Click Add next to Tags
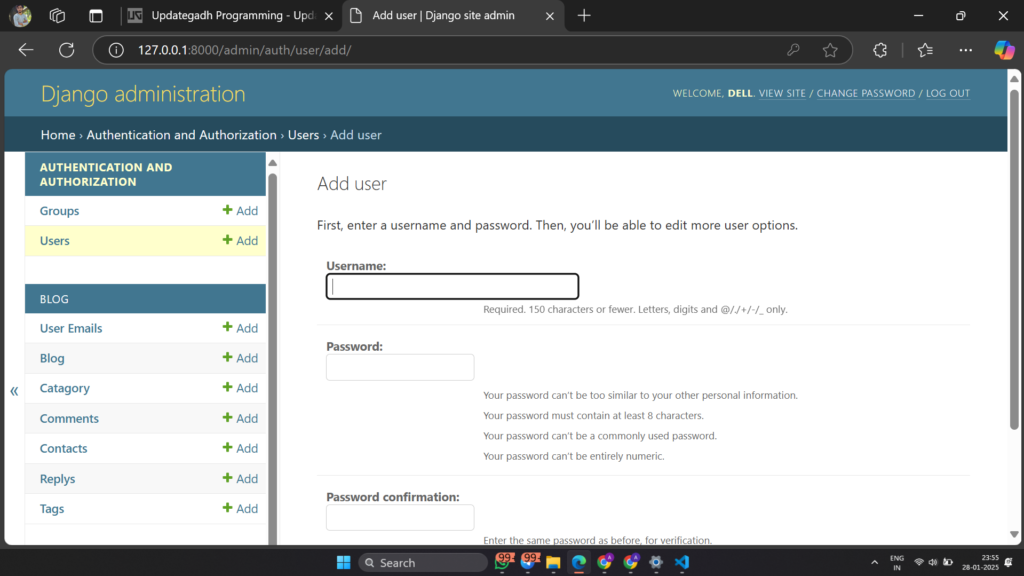The height and width of the screenshot is (576, 1024). click(x=240, y=508)
